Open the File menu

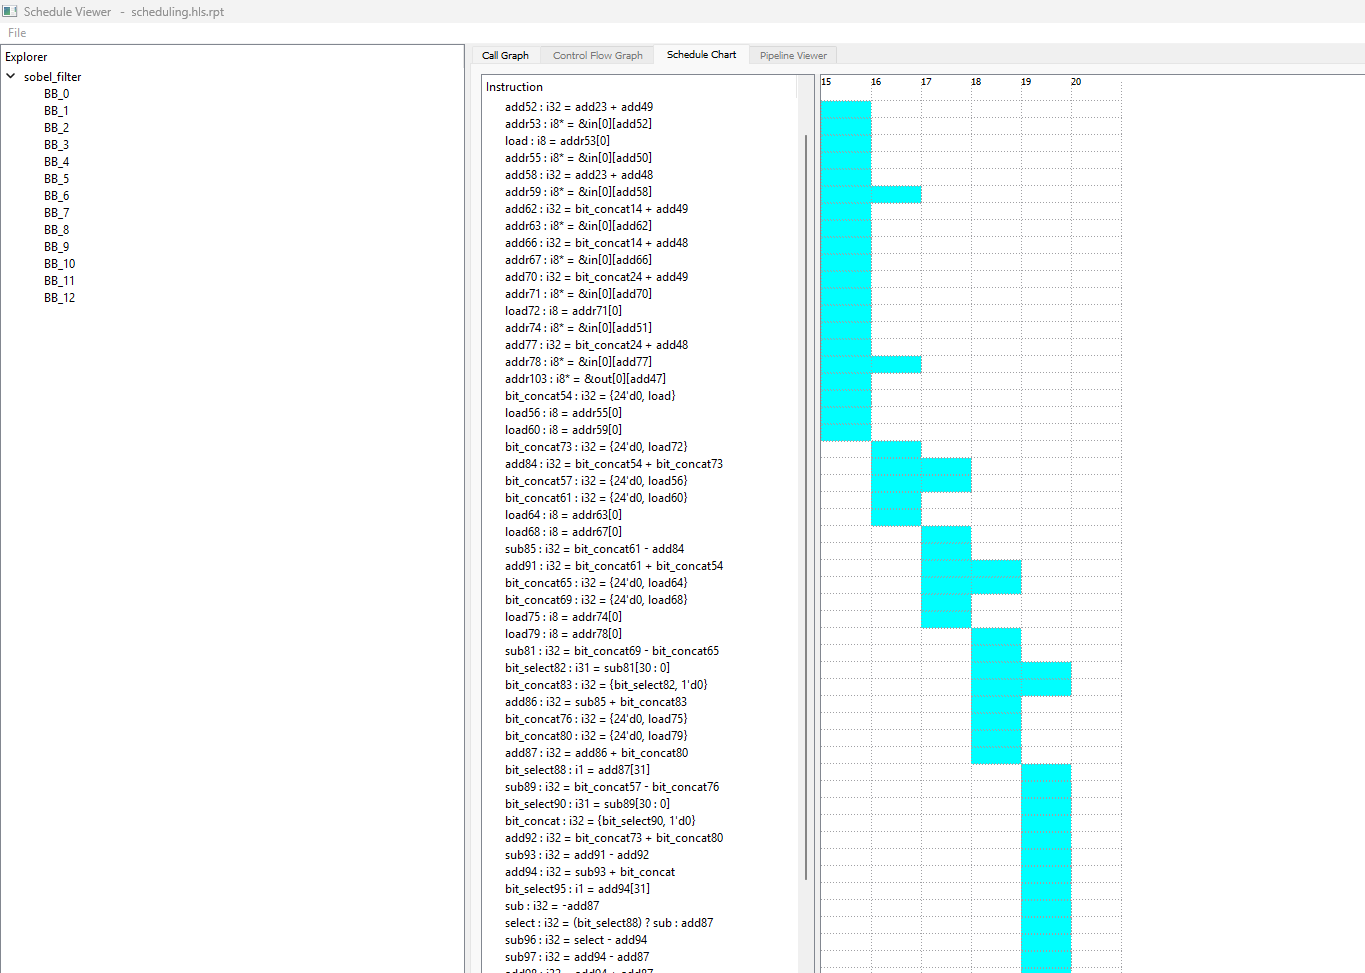click(x=17, y=33)
